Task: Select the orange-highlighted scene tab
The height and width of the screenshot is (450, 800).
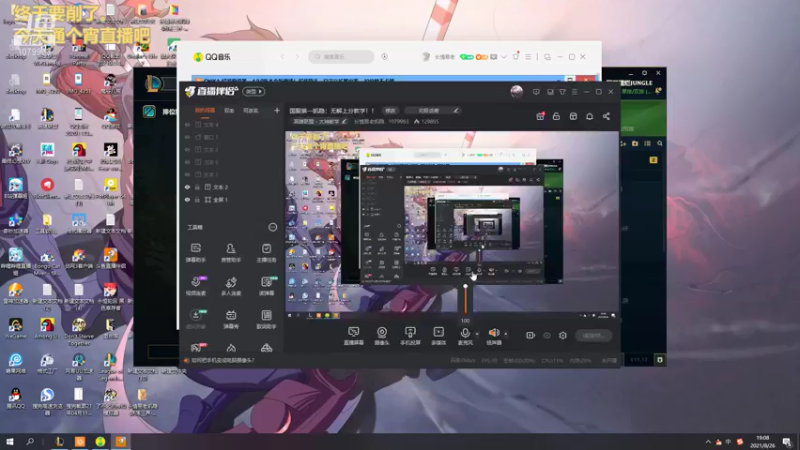Action: pos(205,111)
